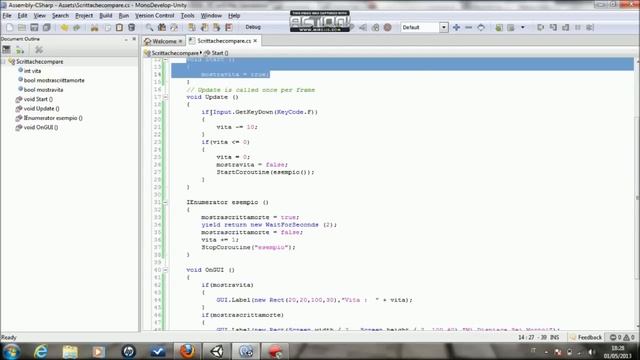Click the Redo toolbar icon
The width and height of the screenshot is (640, 360).
[76, 27]
